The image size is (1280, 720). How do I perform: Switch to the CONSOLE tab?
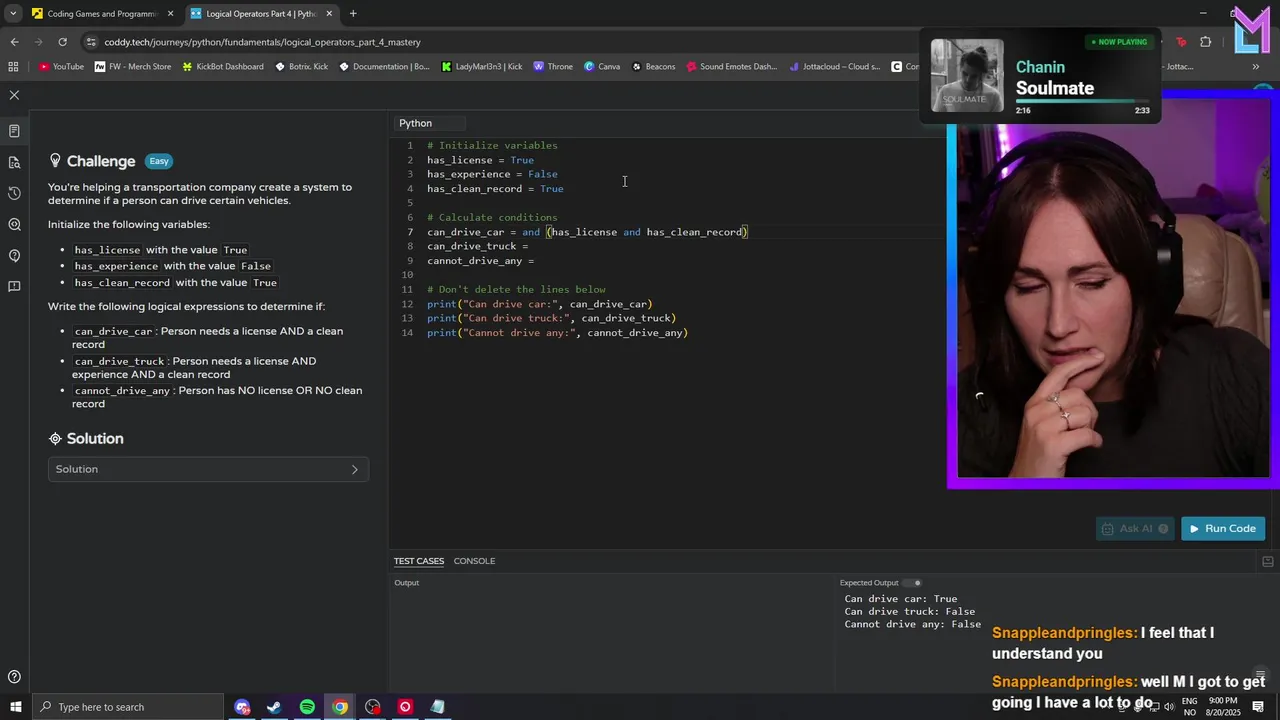click(474, 561)
